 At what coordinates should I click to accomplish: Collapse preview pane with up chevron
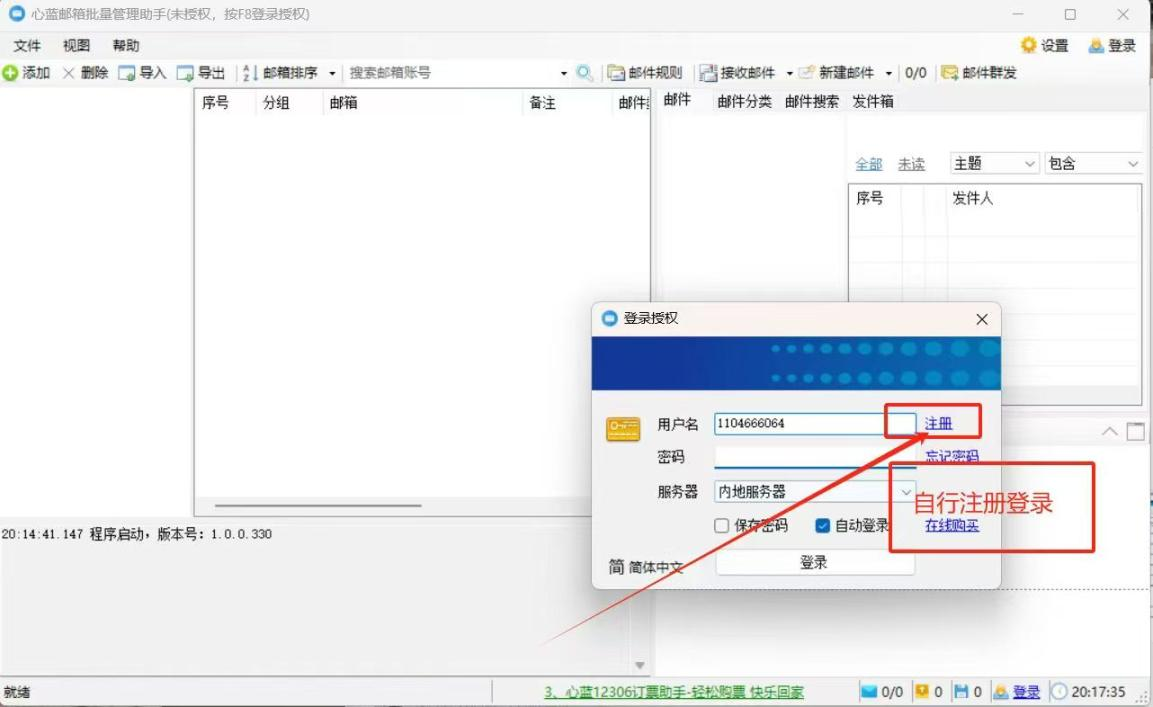click(1110, 432)
